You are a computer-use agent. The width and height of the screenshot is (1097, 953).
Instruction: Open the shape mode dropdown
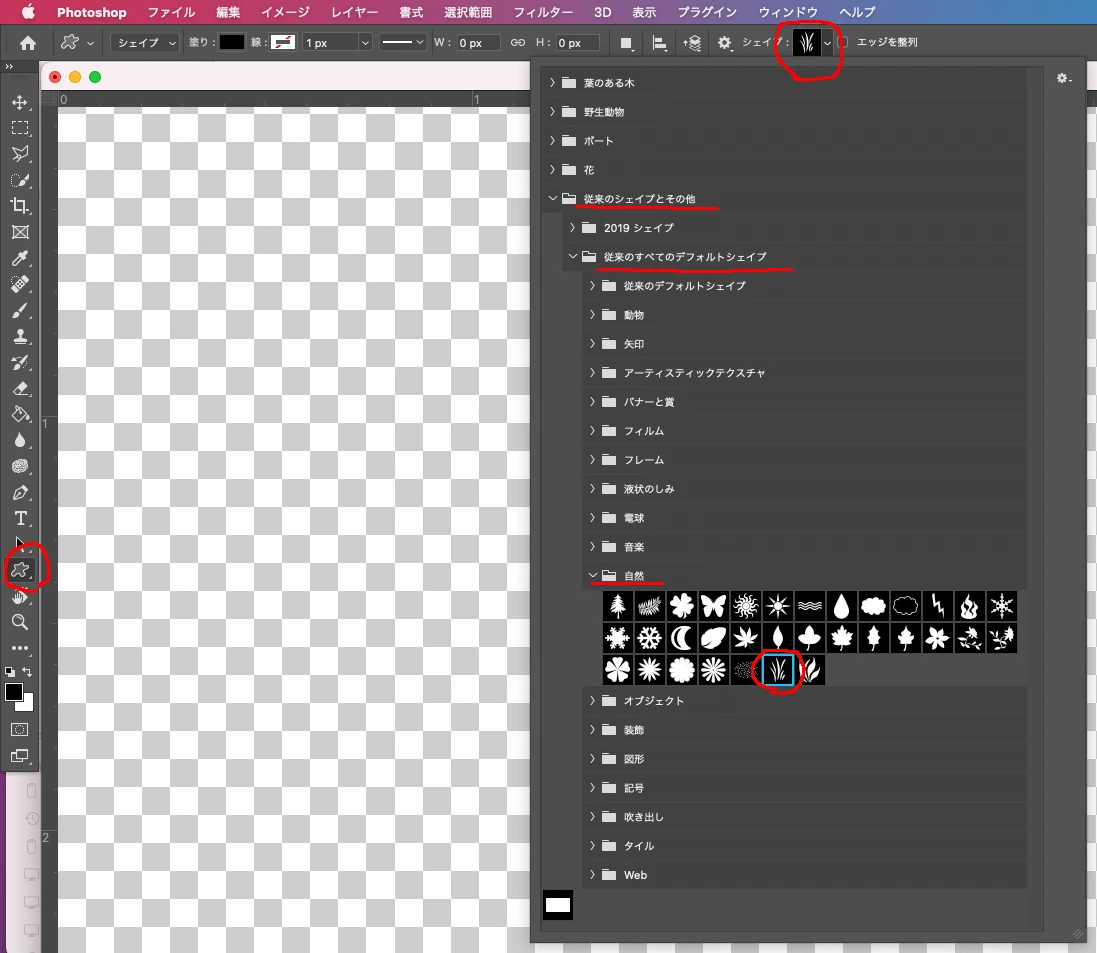coord(144,43)
